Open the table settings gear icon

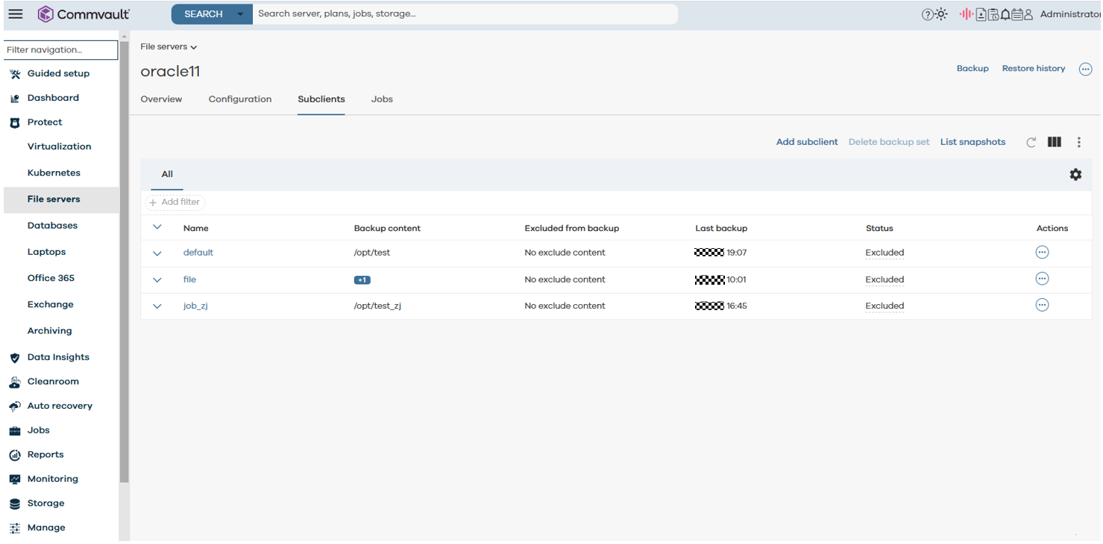1075,174
